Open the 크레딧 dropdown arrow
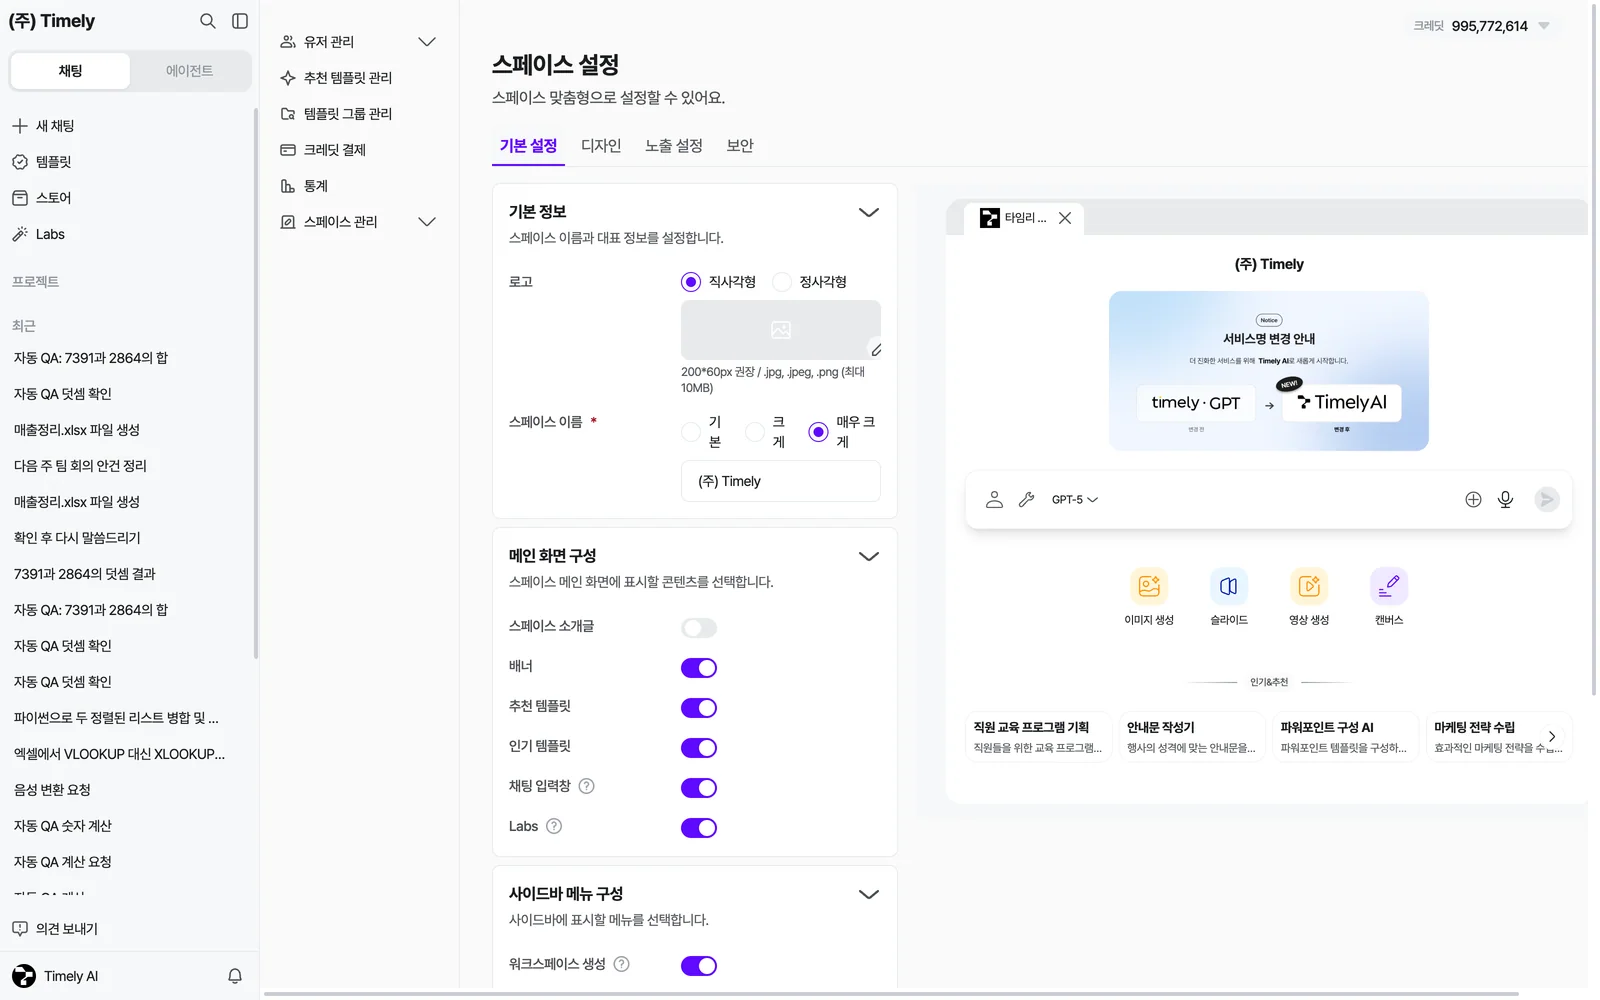 1544,26
